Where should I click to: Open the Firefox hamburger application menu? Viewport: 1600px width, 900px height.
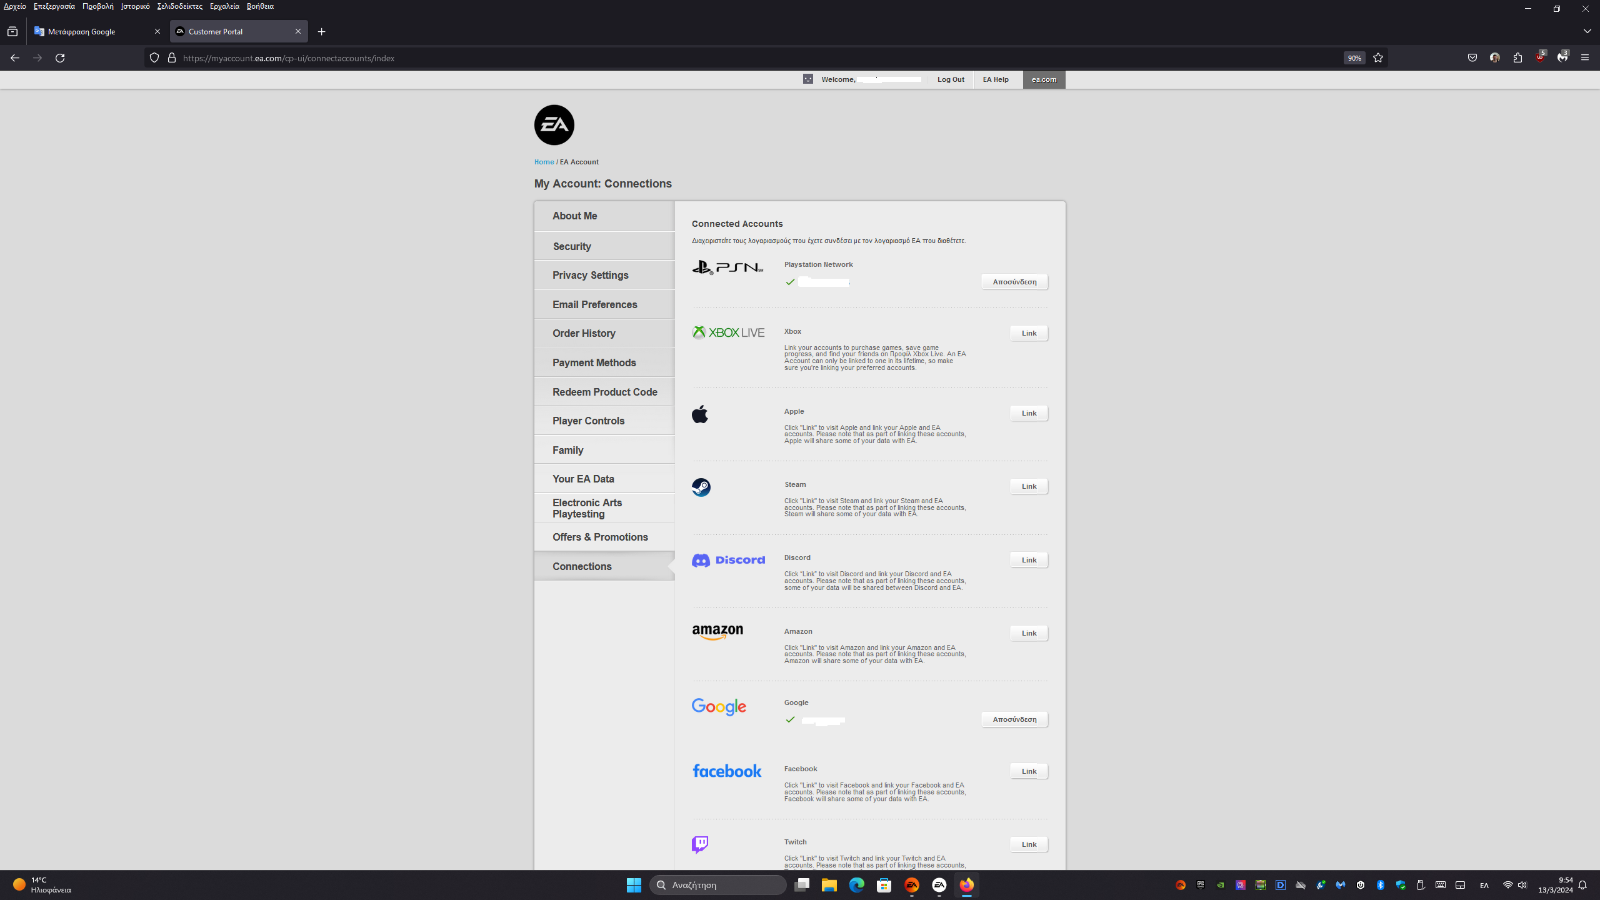(x=1585, y=58)
